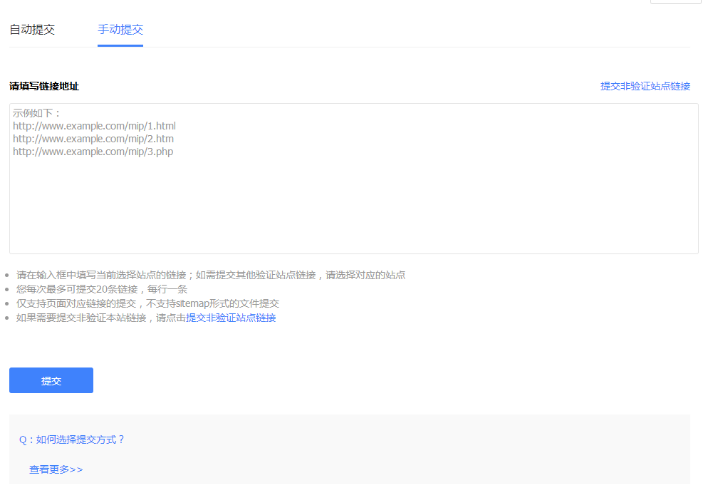Click inside the link address text area

[353, 200]
